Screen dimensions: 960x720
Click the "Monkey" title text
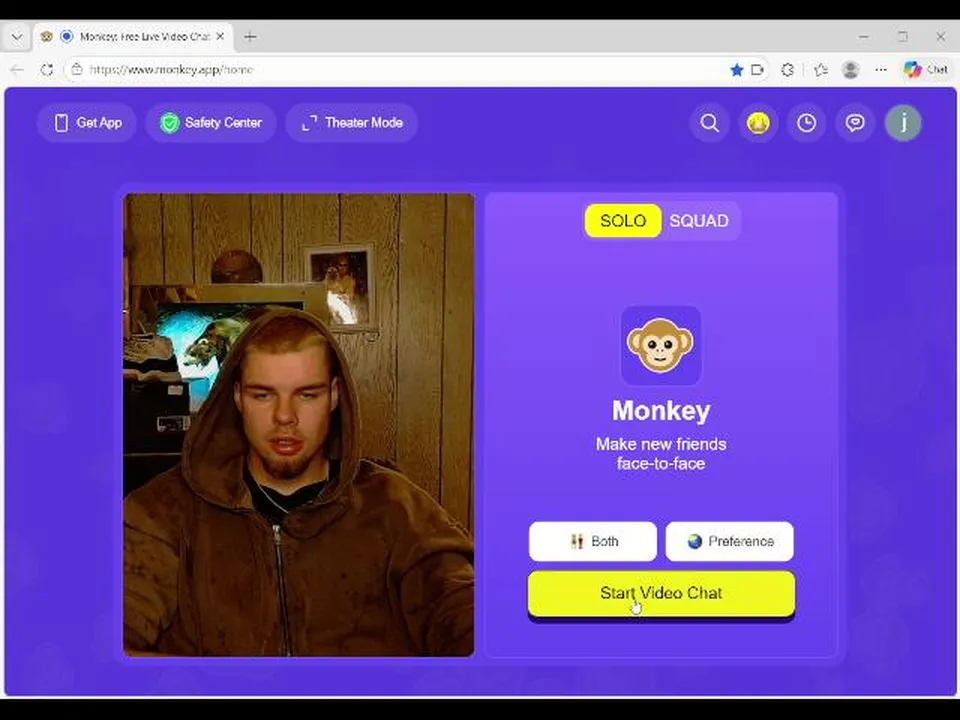coord(661,410)
